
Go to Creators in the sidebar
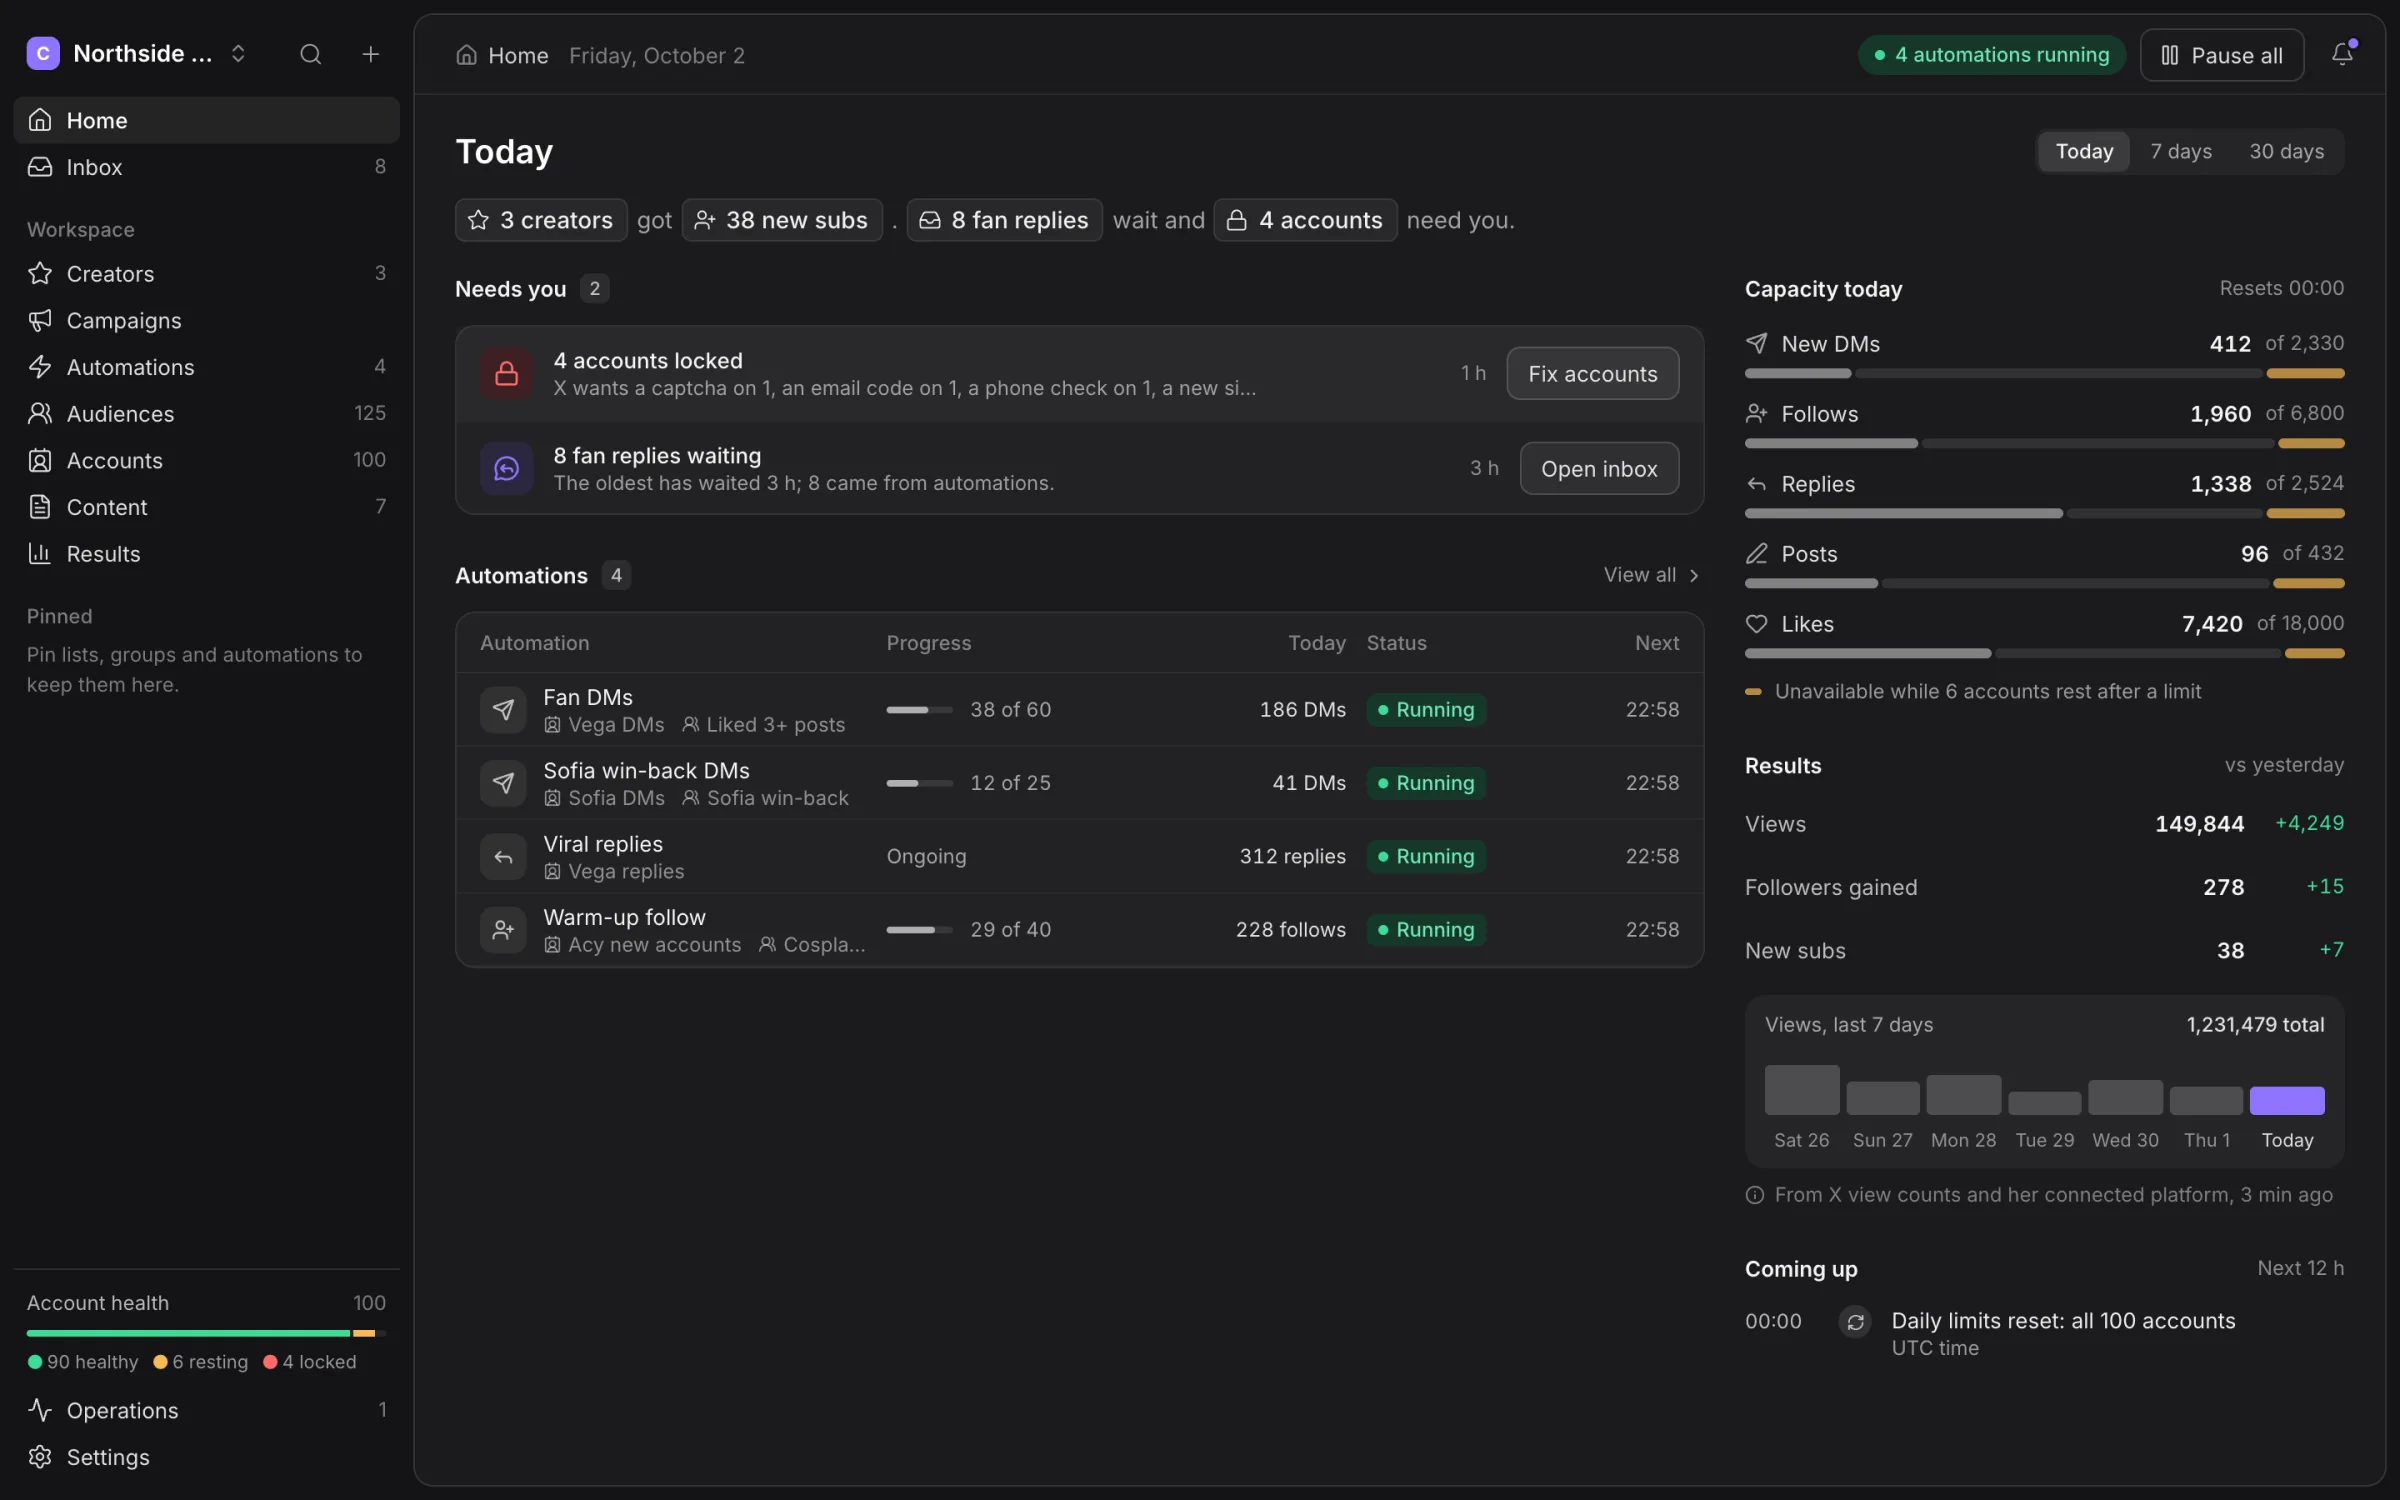[x=206, y=273]
